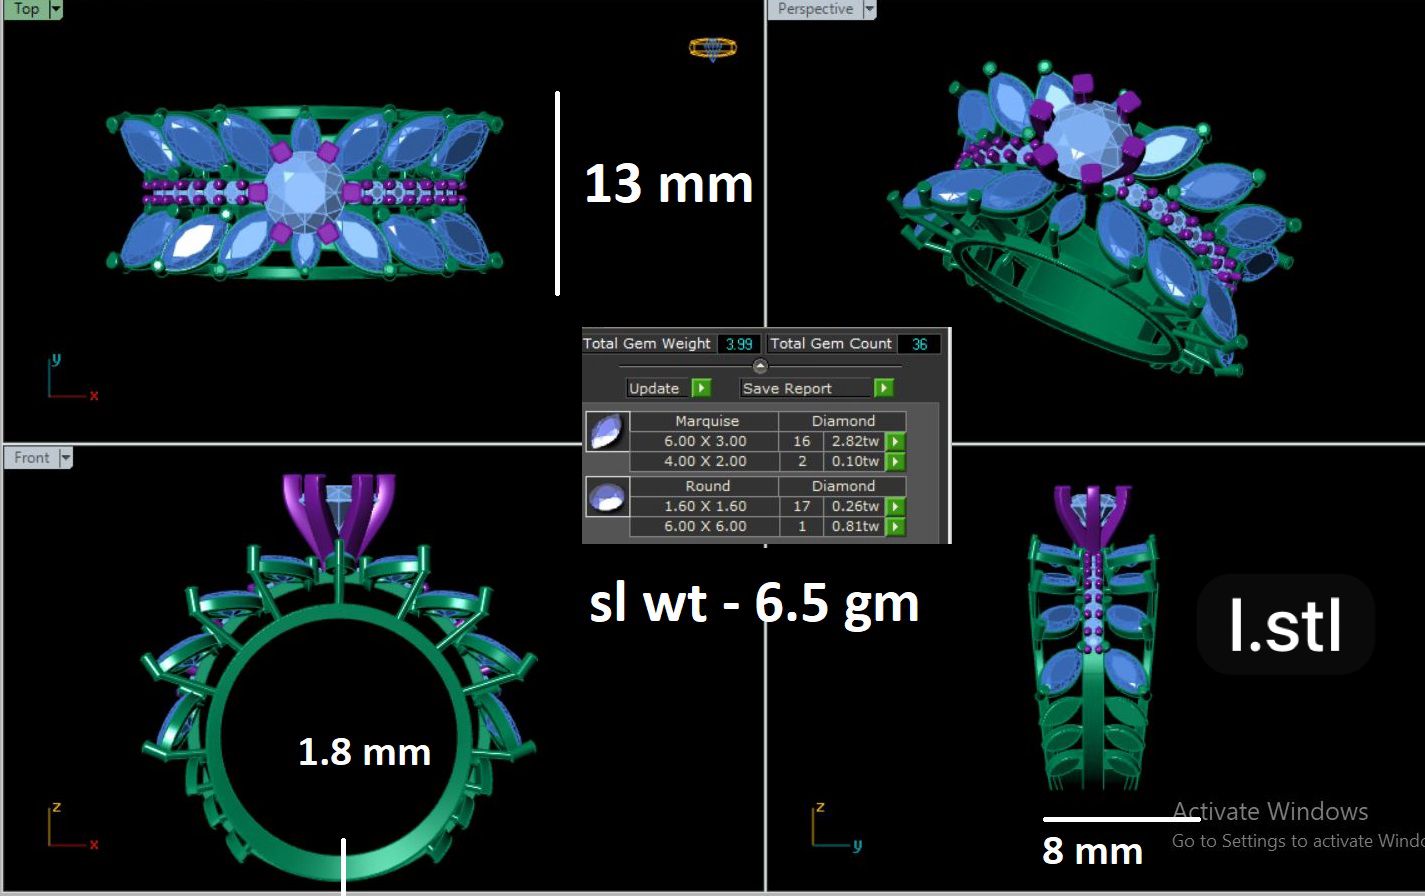Click the Save Report button label
This screenshot has height=896, width=1425.
(x=788, y=388)
